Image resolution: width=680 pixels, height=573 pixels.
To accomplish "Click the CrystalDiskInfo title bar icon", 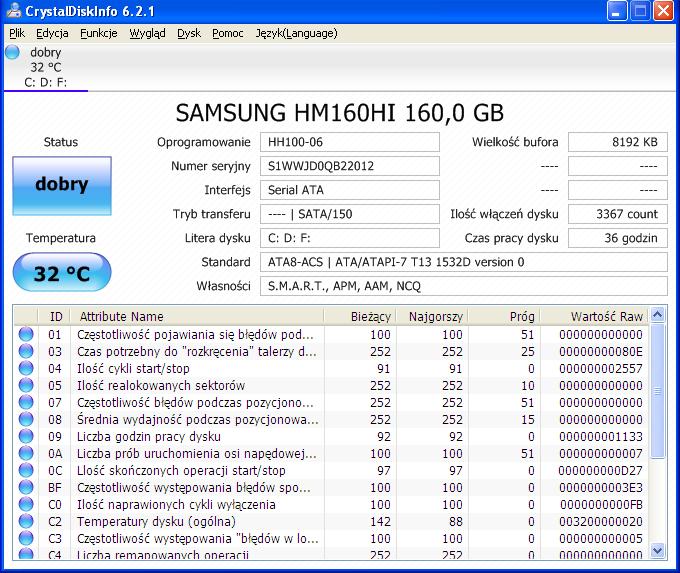I will click(x=13, y=10).
